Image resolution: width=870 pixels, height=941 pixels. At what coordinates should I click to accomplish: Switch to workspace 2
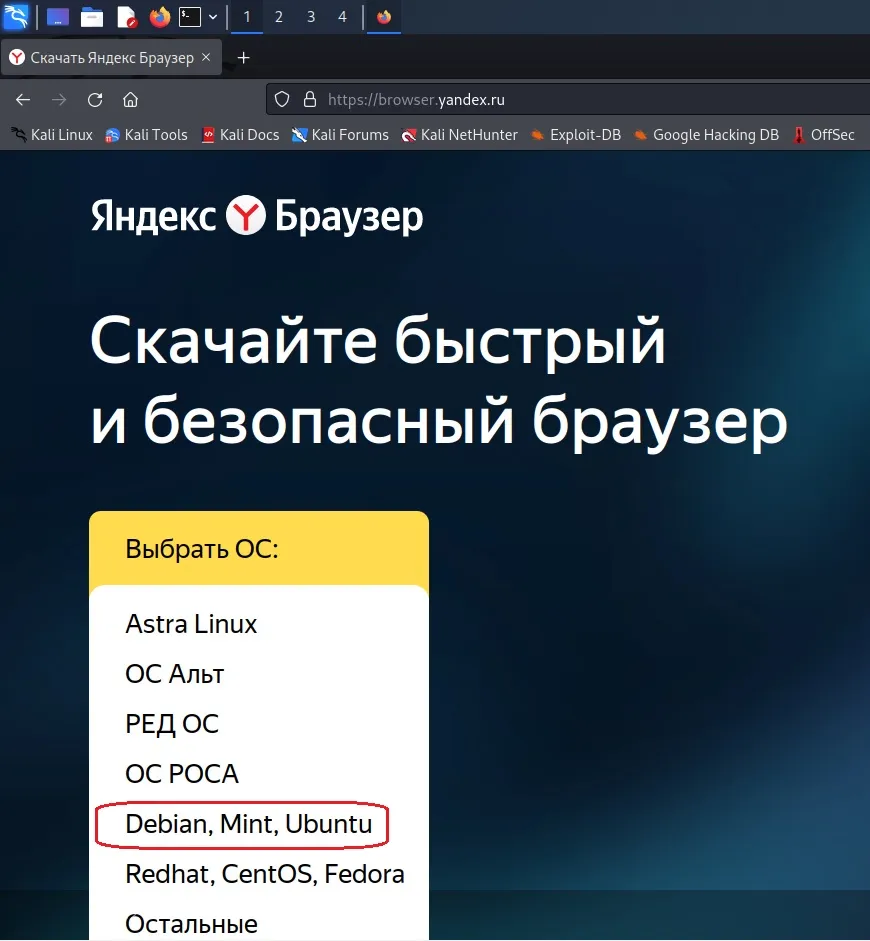click(x=278, y=17)
